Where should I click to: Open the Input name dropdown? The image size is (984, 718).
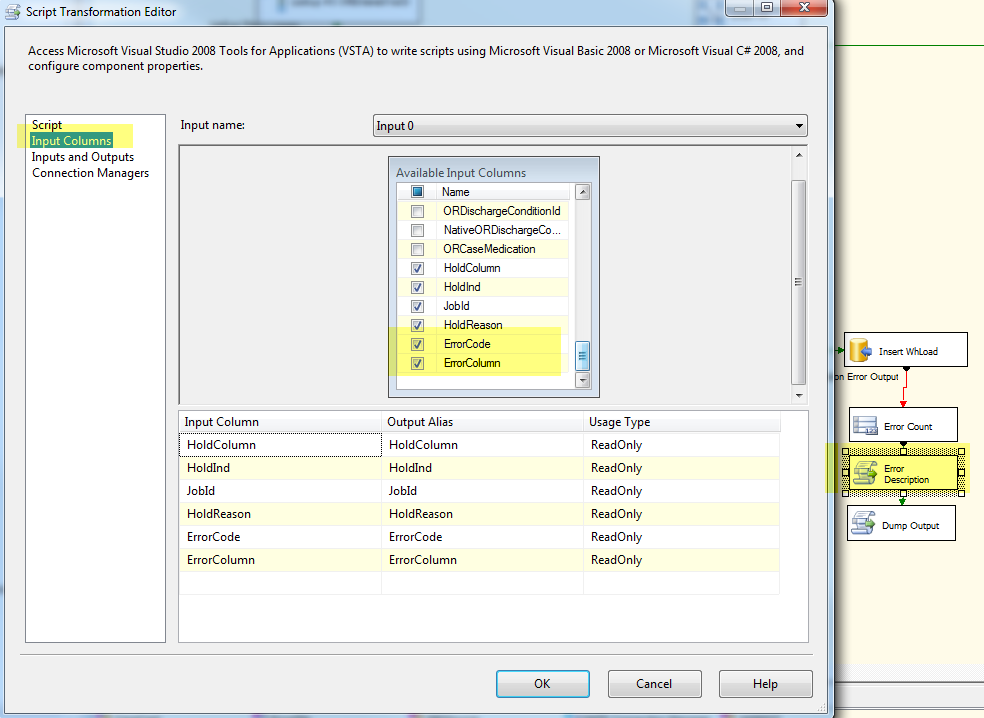click(799, 125)
